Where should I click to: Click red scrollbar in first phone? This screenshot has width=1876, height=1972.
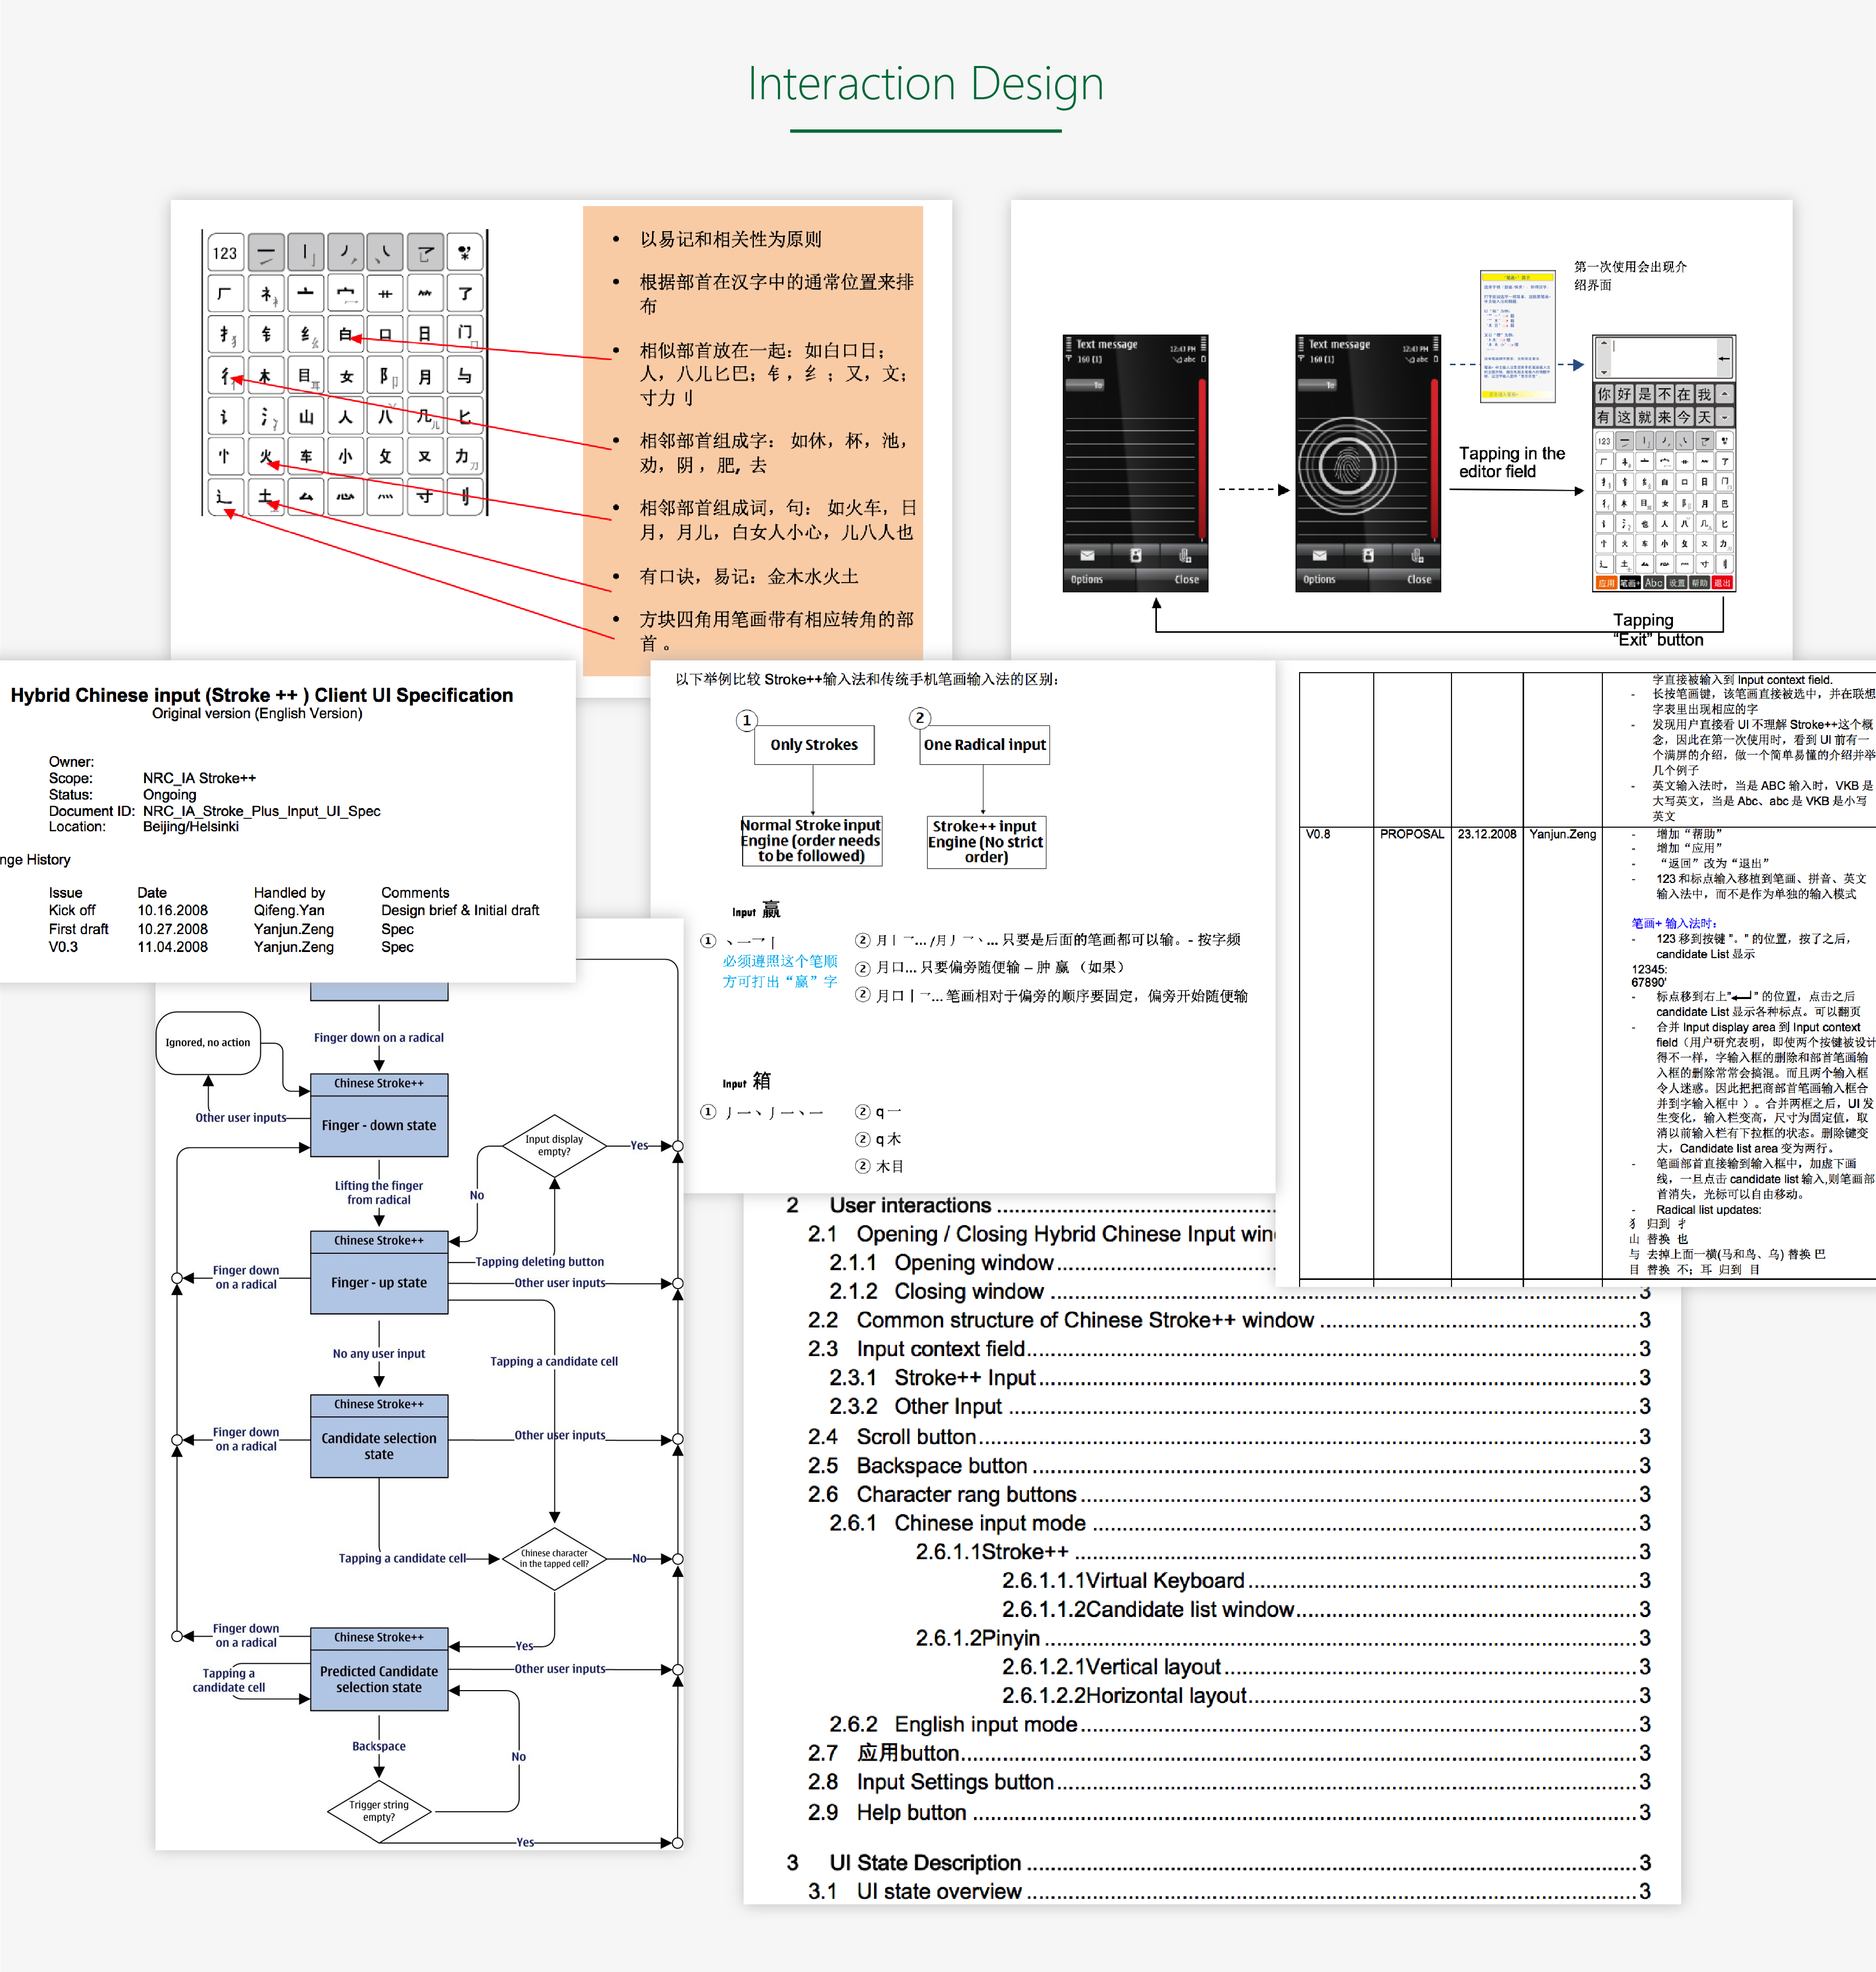coord(1201,460)
